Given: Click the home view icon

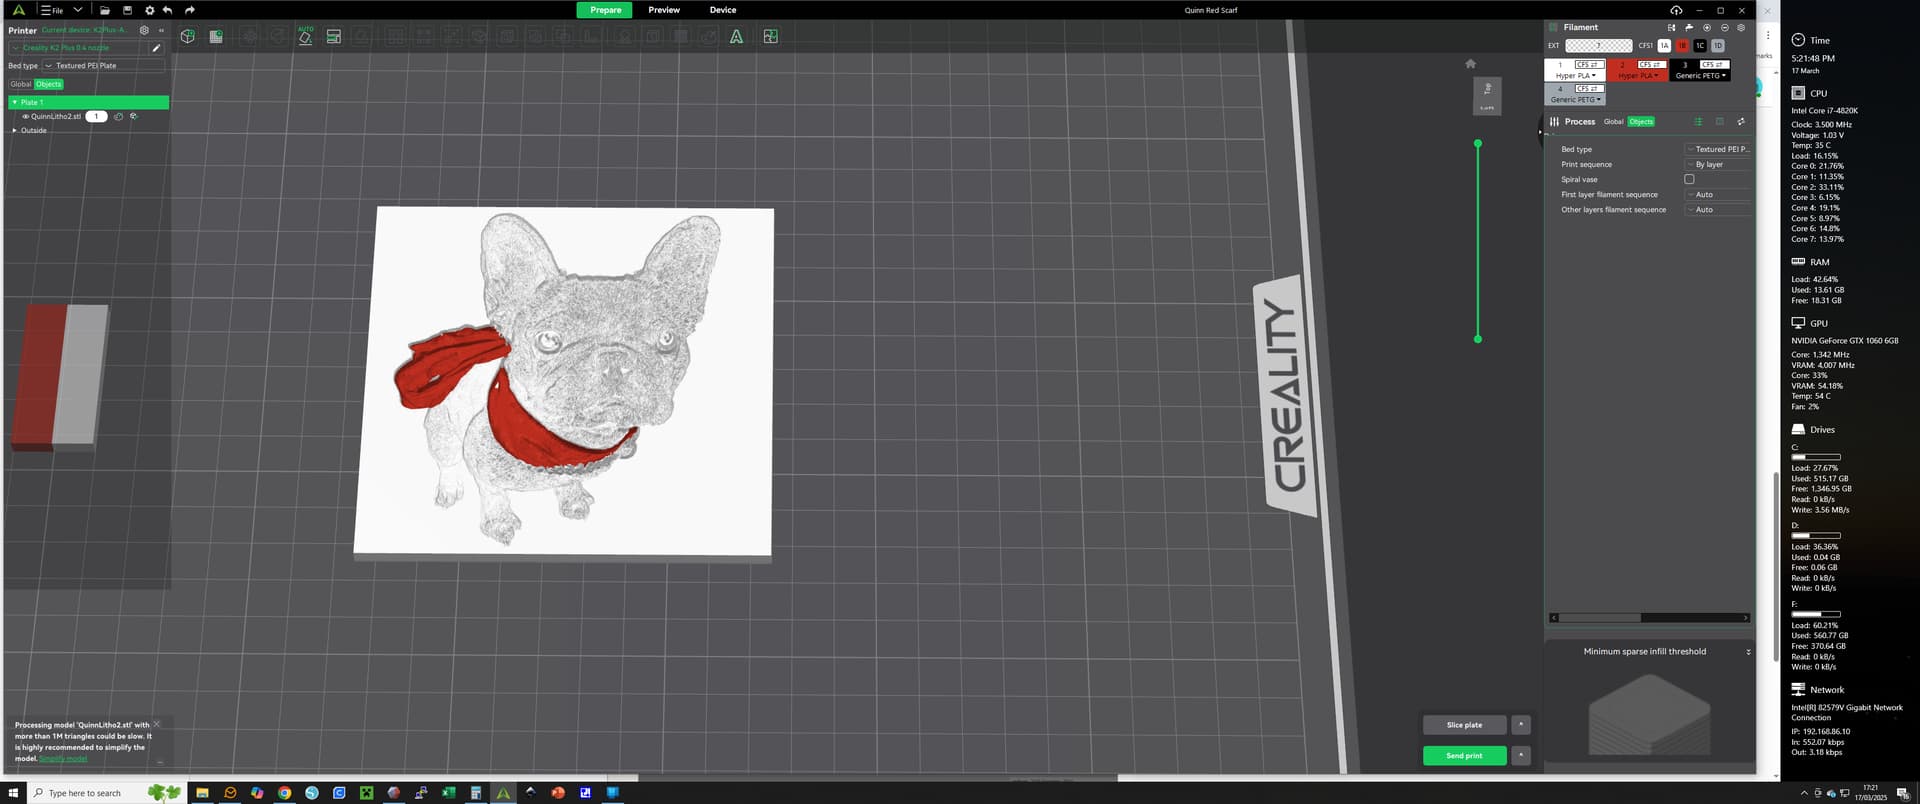Looking at the screenshot, I should click(1470, 64).
